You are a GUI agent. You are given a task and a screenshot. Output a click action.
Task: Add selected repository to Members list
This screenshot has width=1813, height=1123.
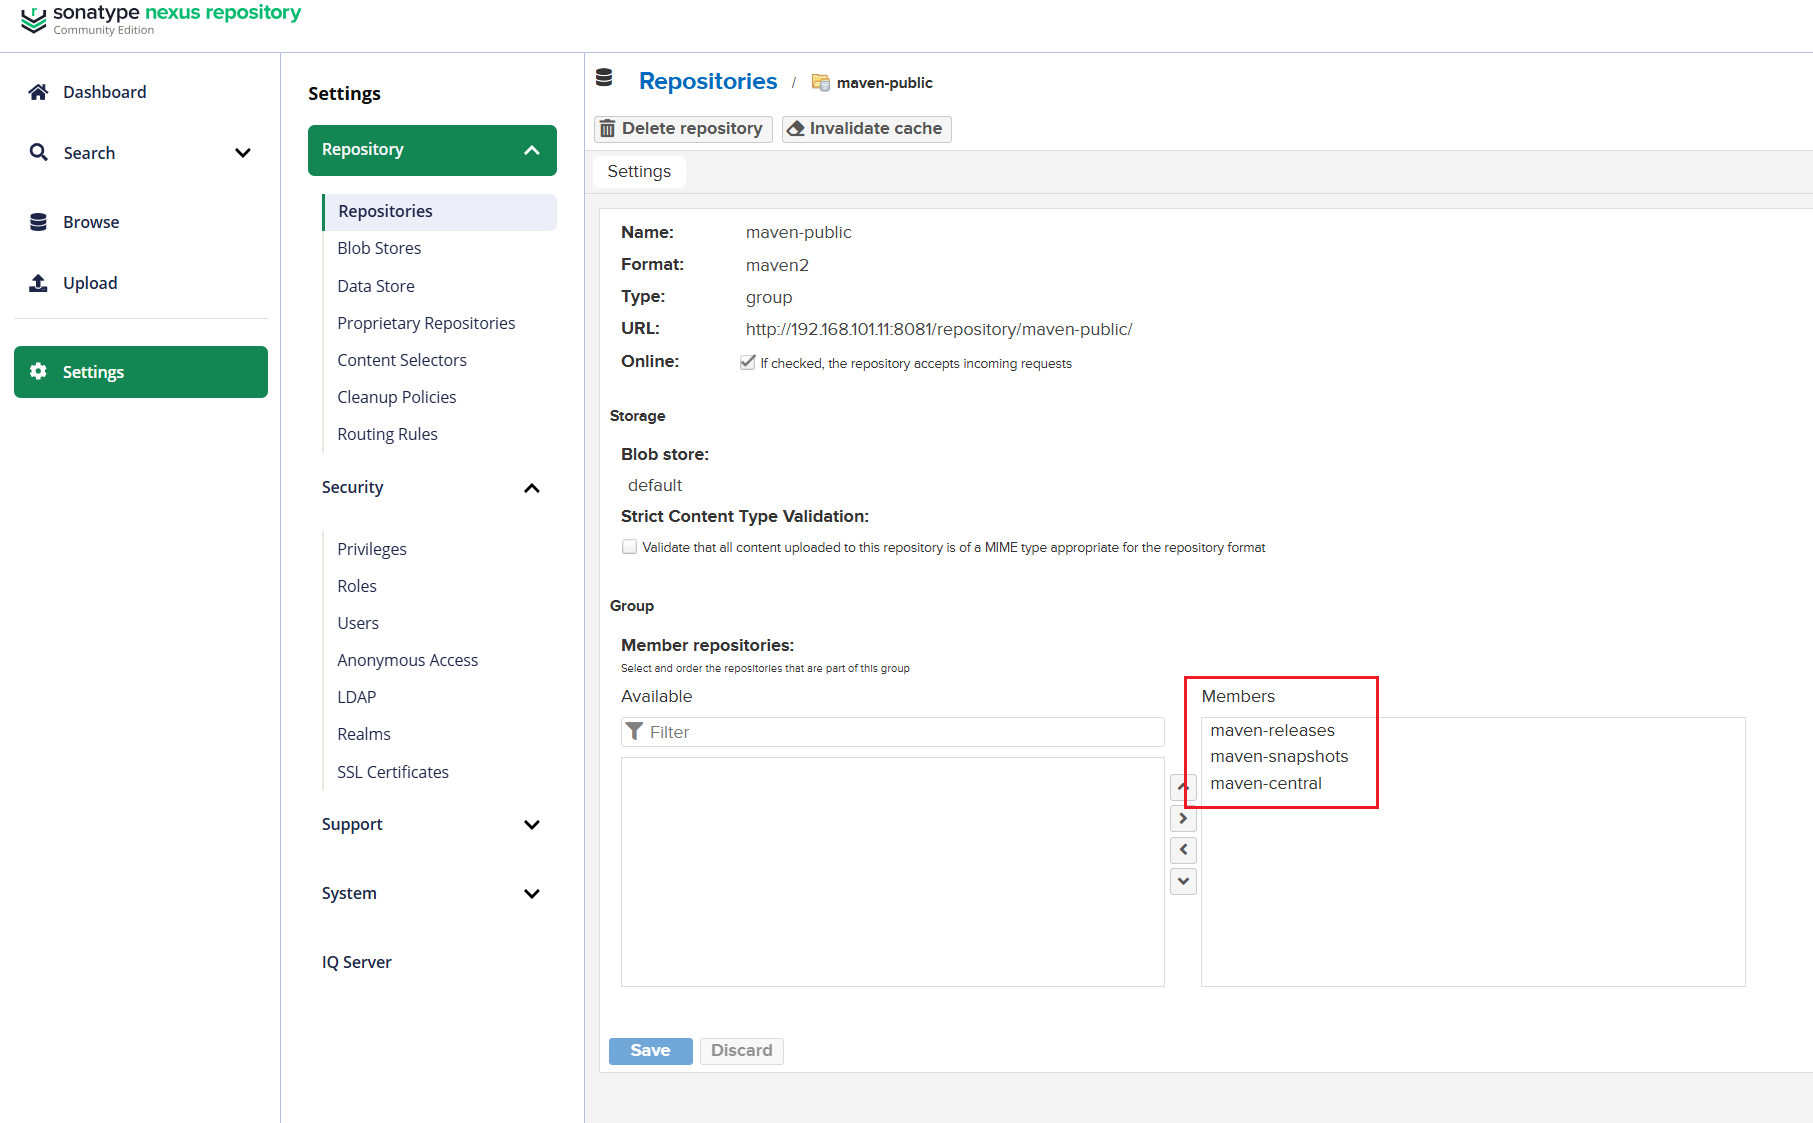tap(1183, 818)
